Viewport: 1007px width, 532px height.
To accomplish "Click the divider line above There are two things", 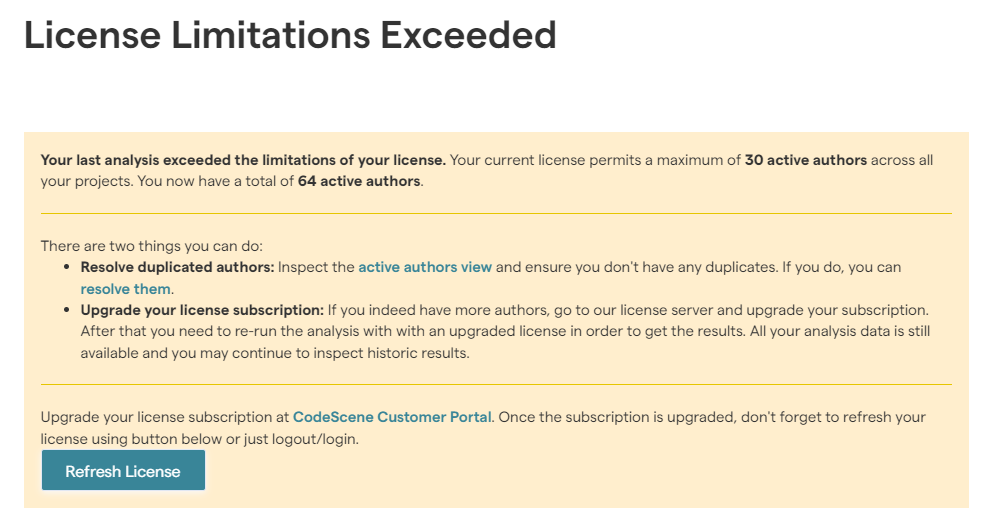I will (x=496, y=213).
